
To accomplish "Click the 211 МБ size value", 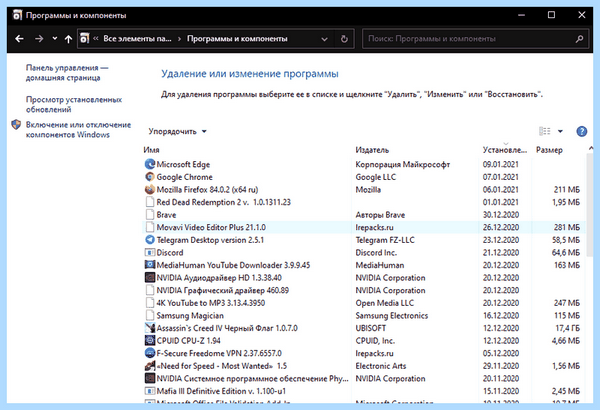I will coord(567,189).
